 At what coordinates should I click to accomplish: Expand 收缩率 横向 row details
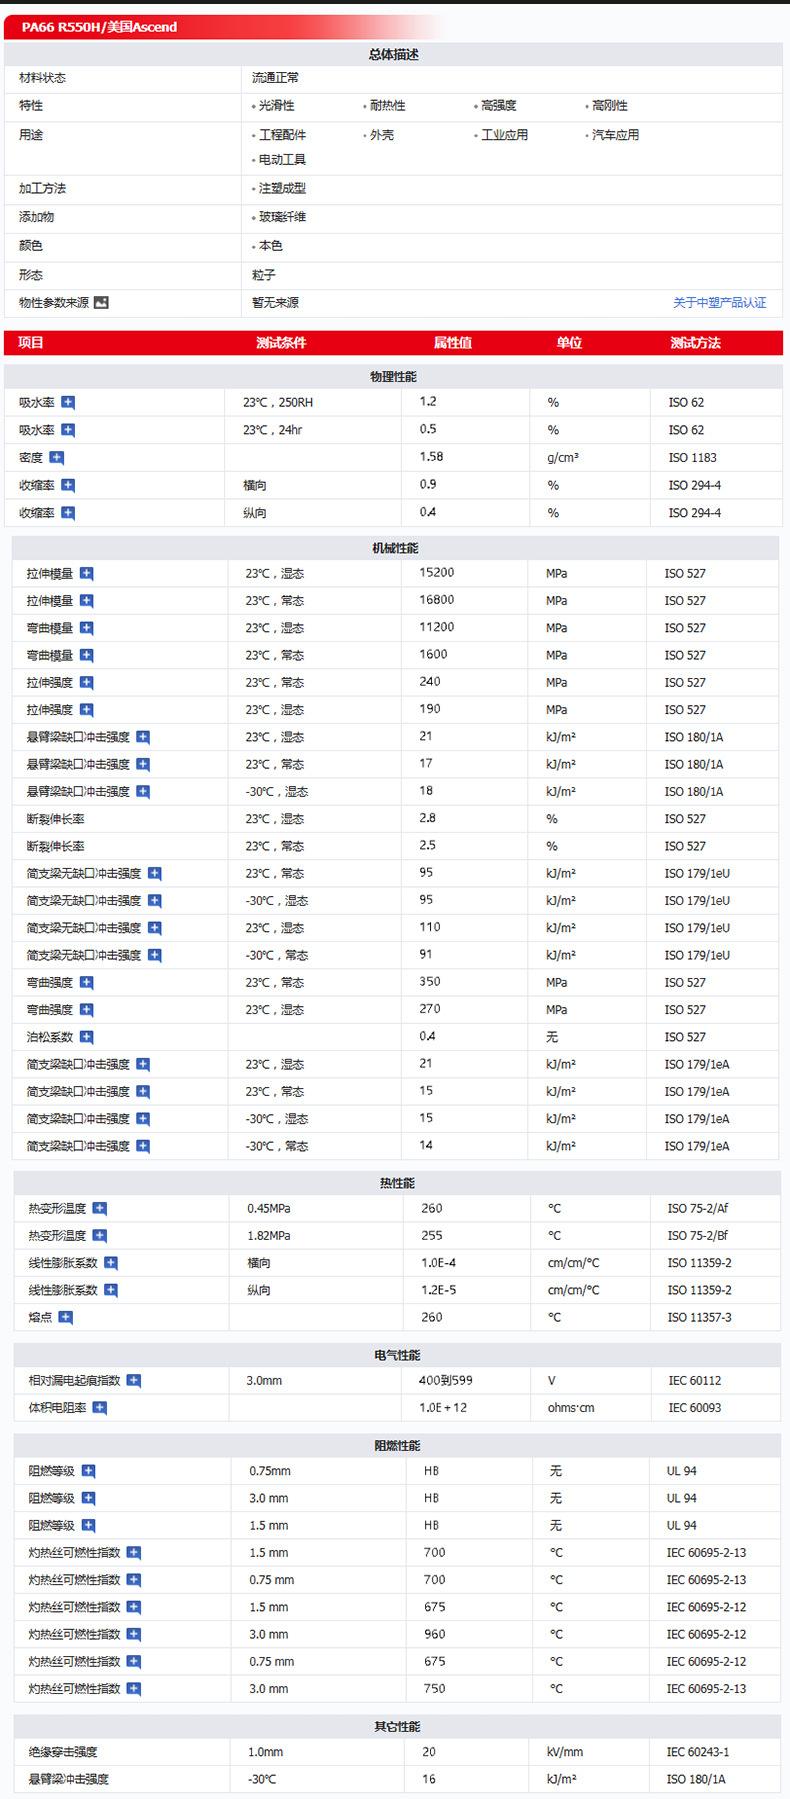(x=68, y=485)
